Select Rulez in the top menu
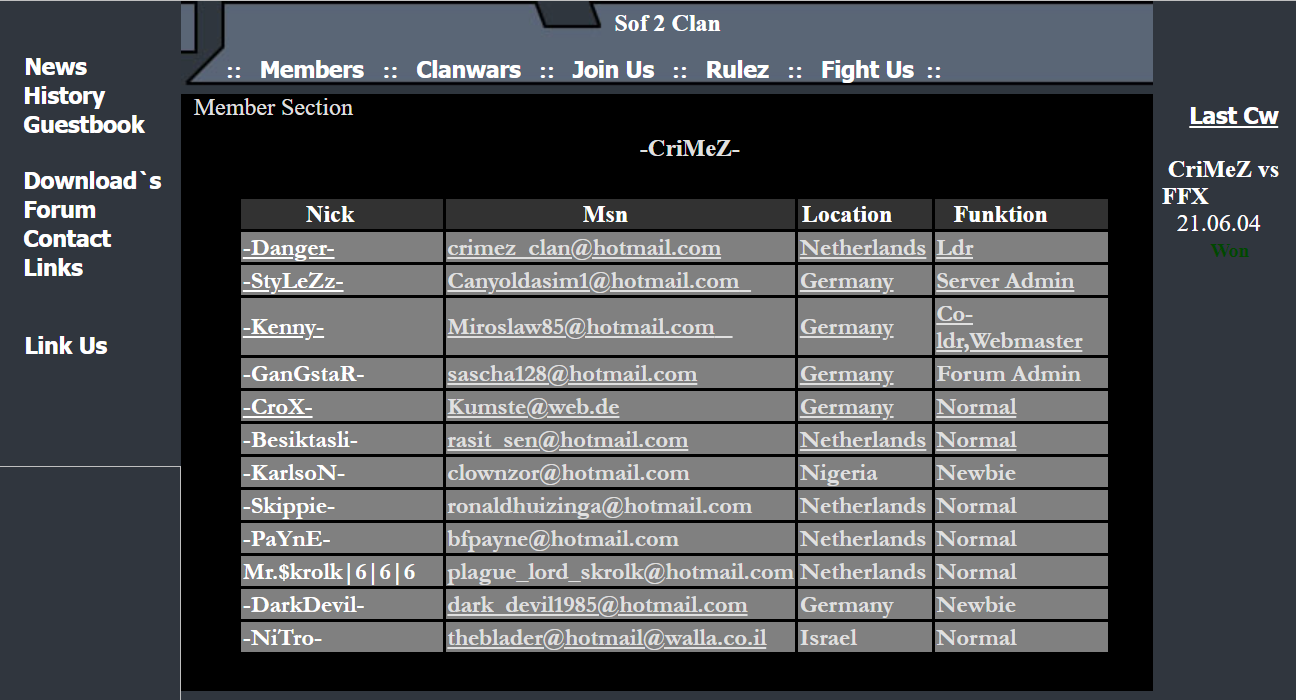This screenshot has width=1296, height=700. click(737, 70)
